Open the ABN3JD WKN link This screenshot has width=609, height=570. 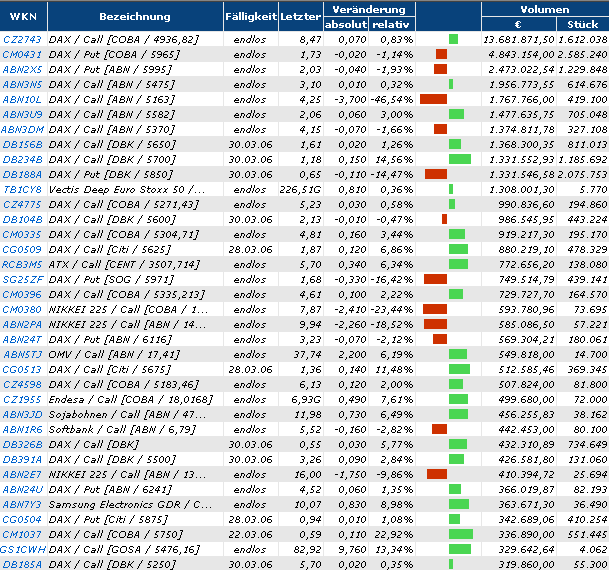tap(23, 414)
